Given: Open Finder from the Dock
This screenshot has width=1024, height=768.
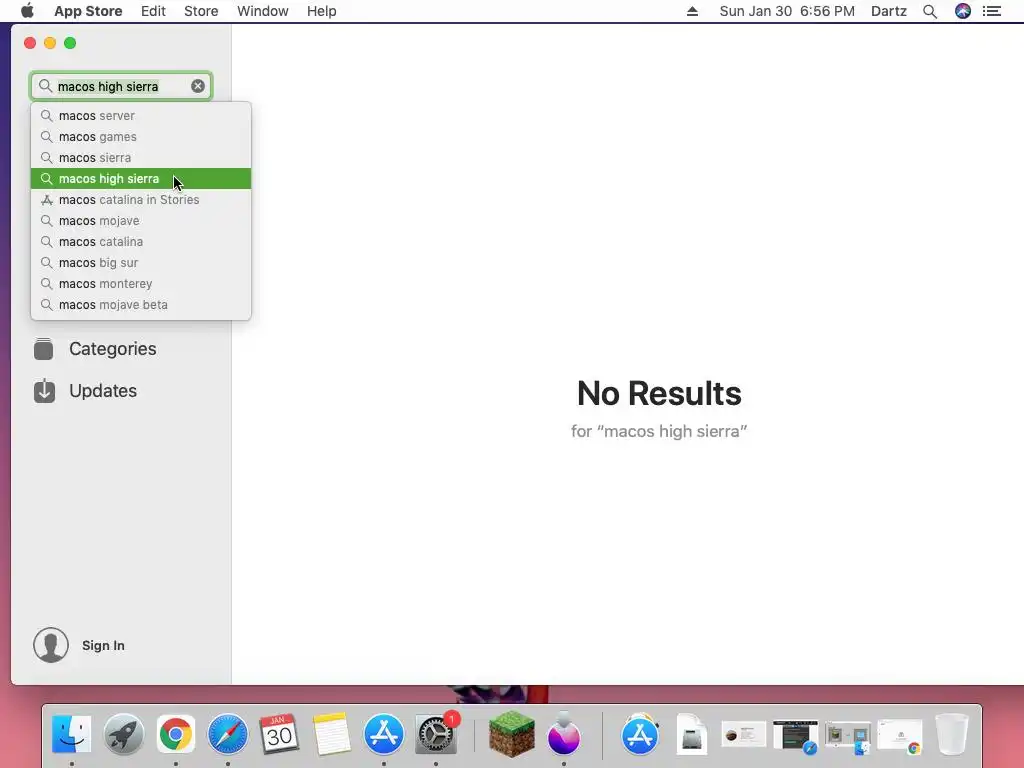Looking at the screenshot, I should 72,734.
